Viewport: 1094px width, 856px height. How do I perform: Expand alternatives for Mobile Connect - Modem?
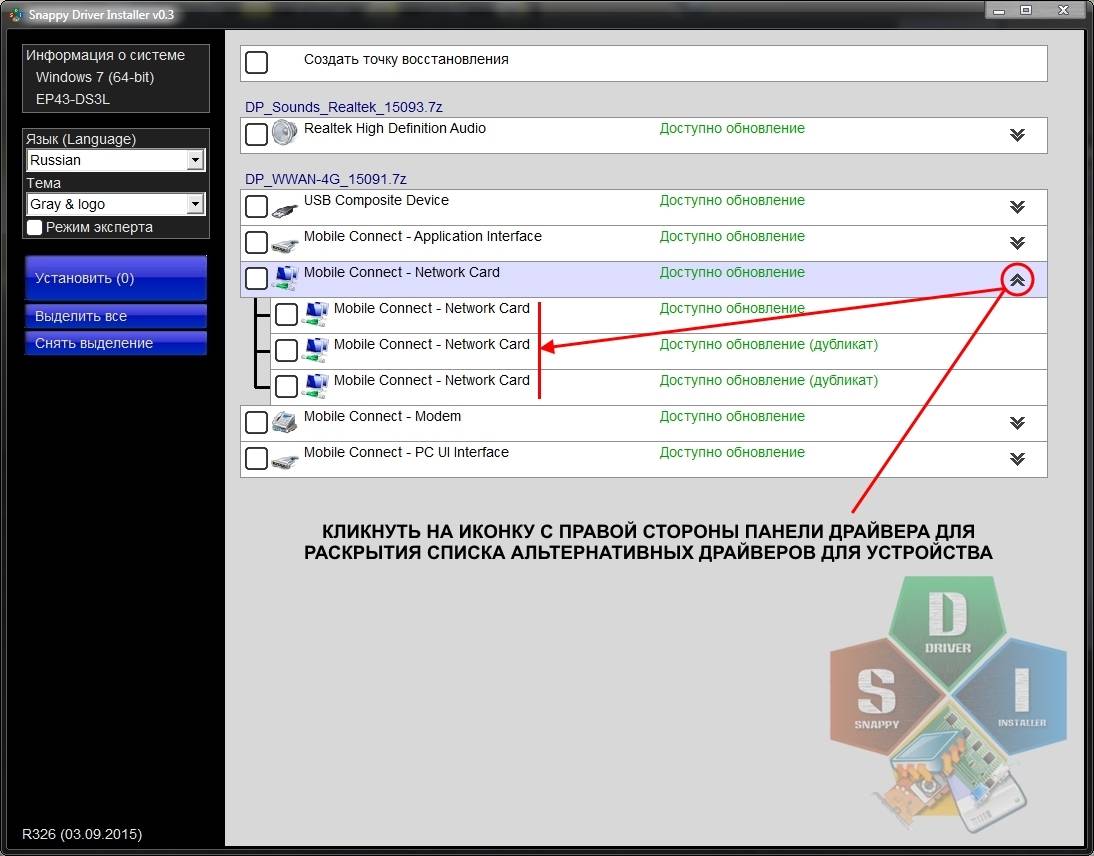(1017, 423)
